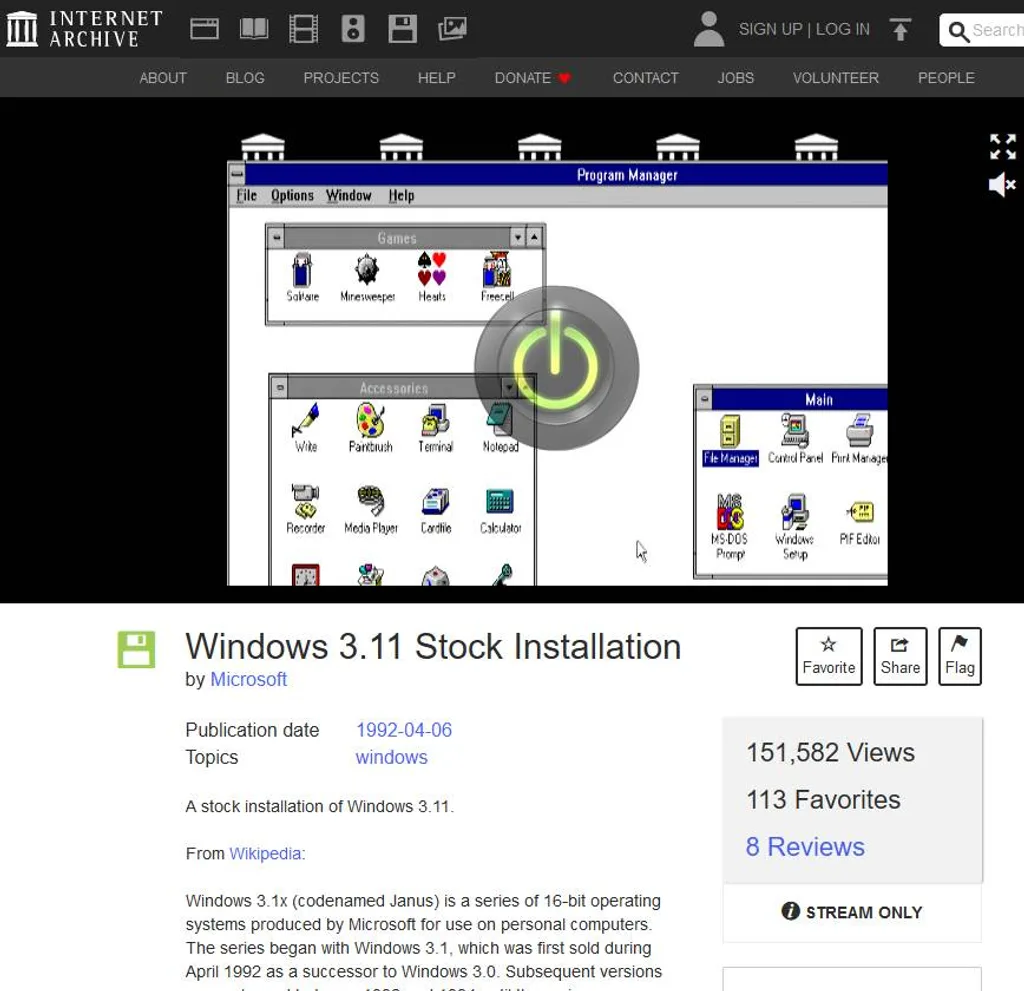Click the Flag button
The width and height of the screenshot is (1024, 991).
tap(959, 656)
